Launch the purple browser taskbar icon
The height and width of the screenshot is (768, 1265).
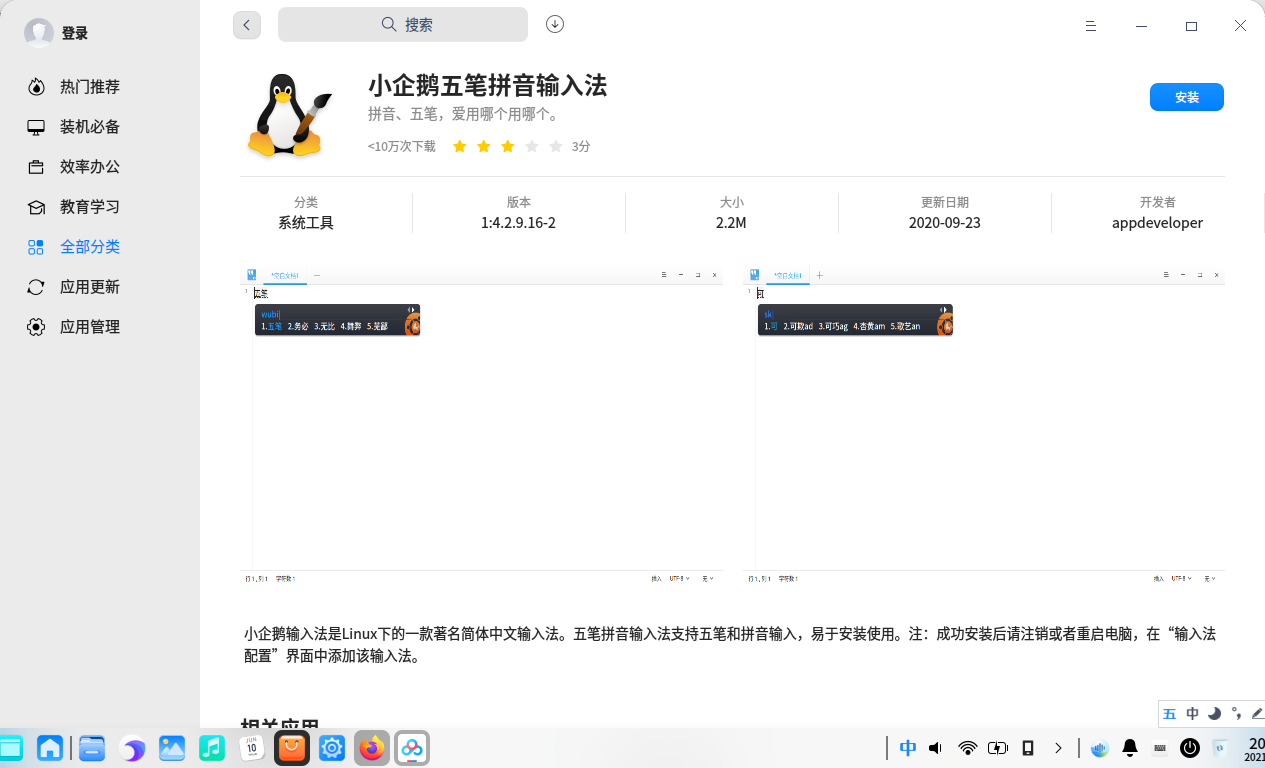point(132,748)
